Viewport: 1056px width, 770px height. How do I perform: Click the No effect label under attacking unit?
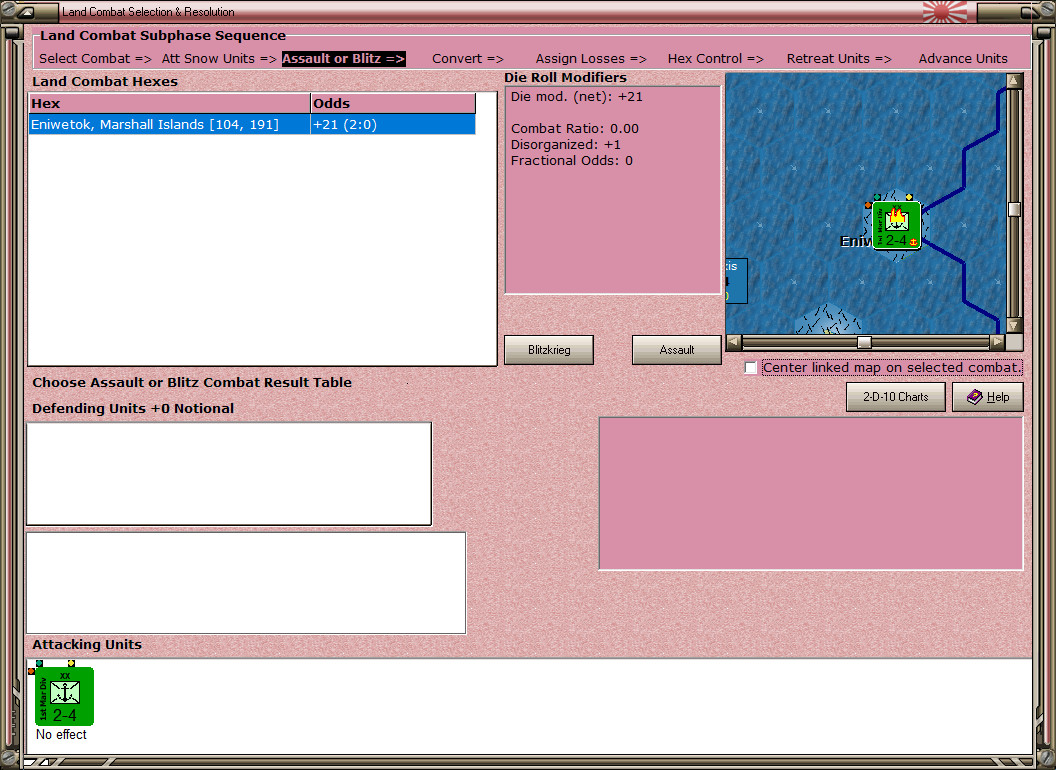61,734
